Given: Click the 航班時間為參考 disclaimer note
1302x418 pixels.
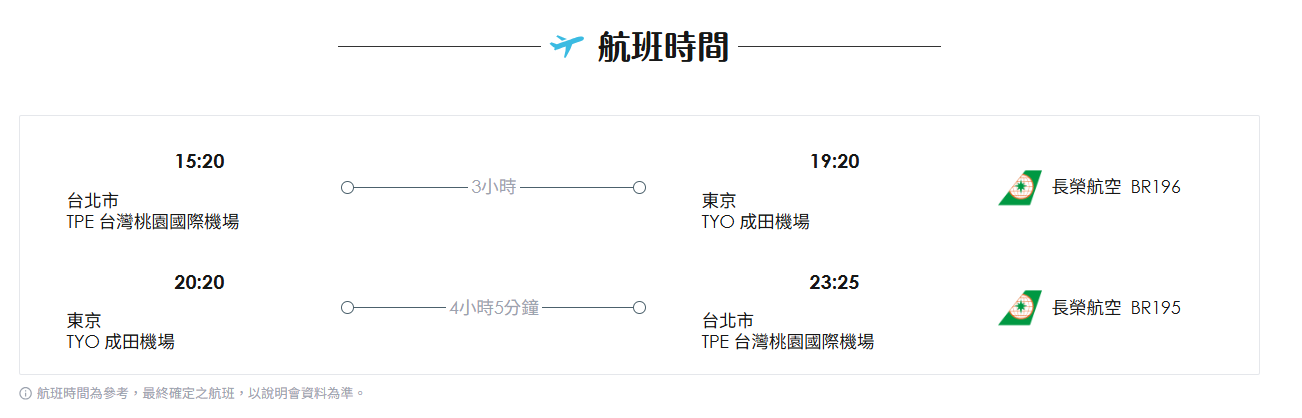Looking at the screenshot, I should [200, 394].
